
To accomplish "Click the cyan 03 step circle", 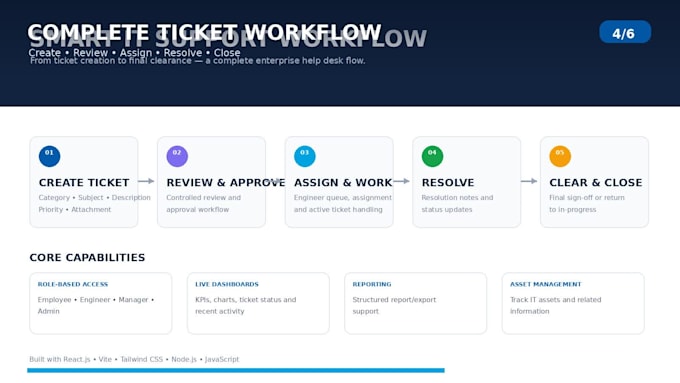I will 304,156.
